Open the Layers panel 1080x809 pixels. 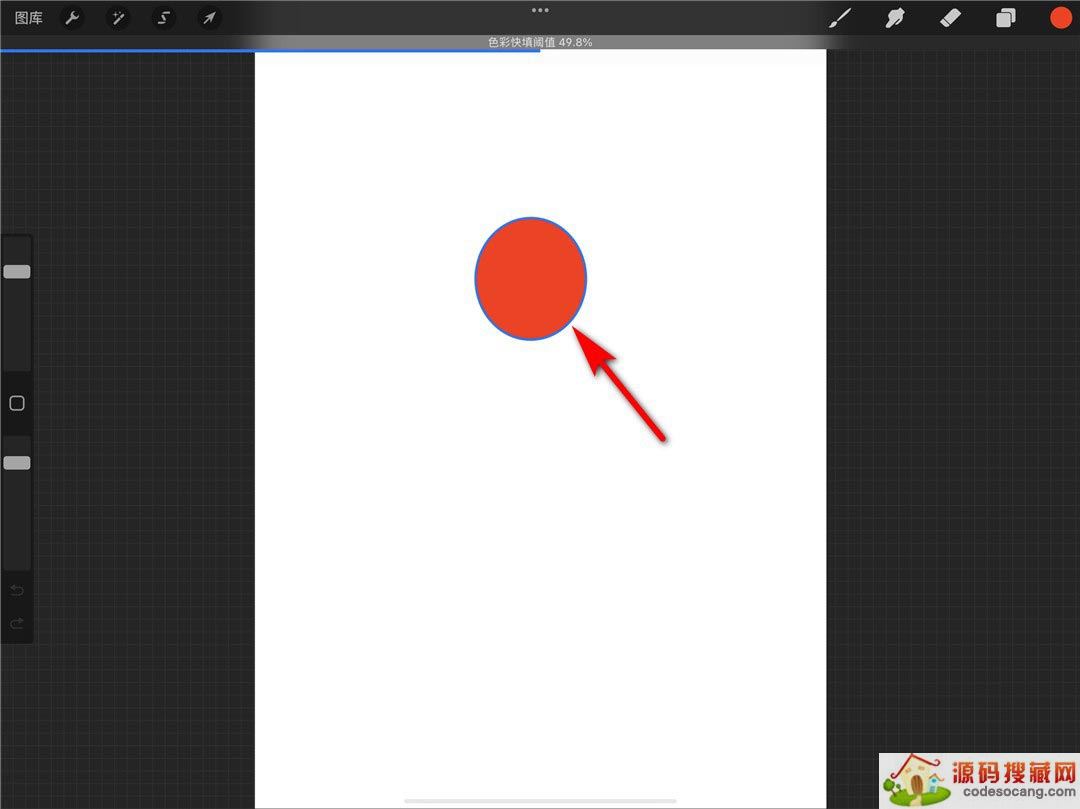pos(1005,18)
